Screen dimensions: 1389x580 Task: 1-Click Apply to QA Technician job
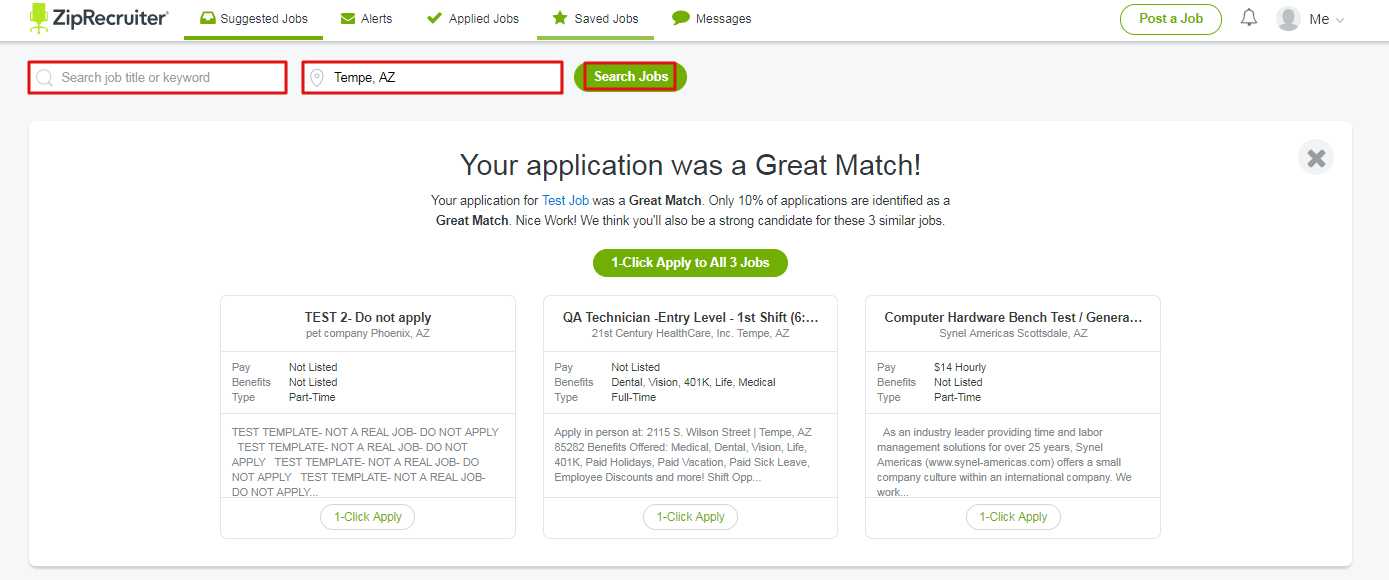(690, 517)
